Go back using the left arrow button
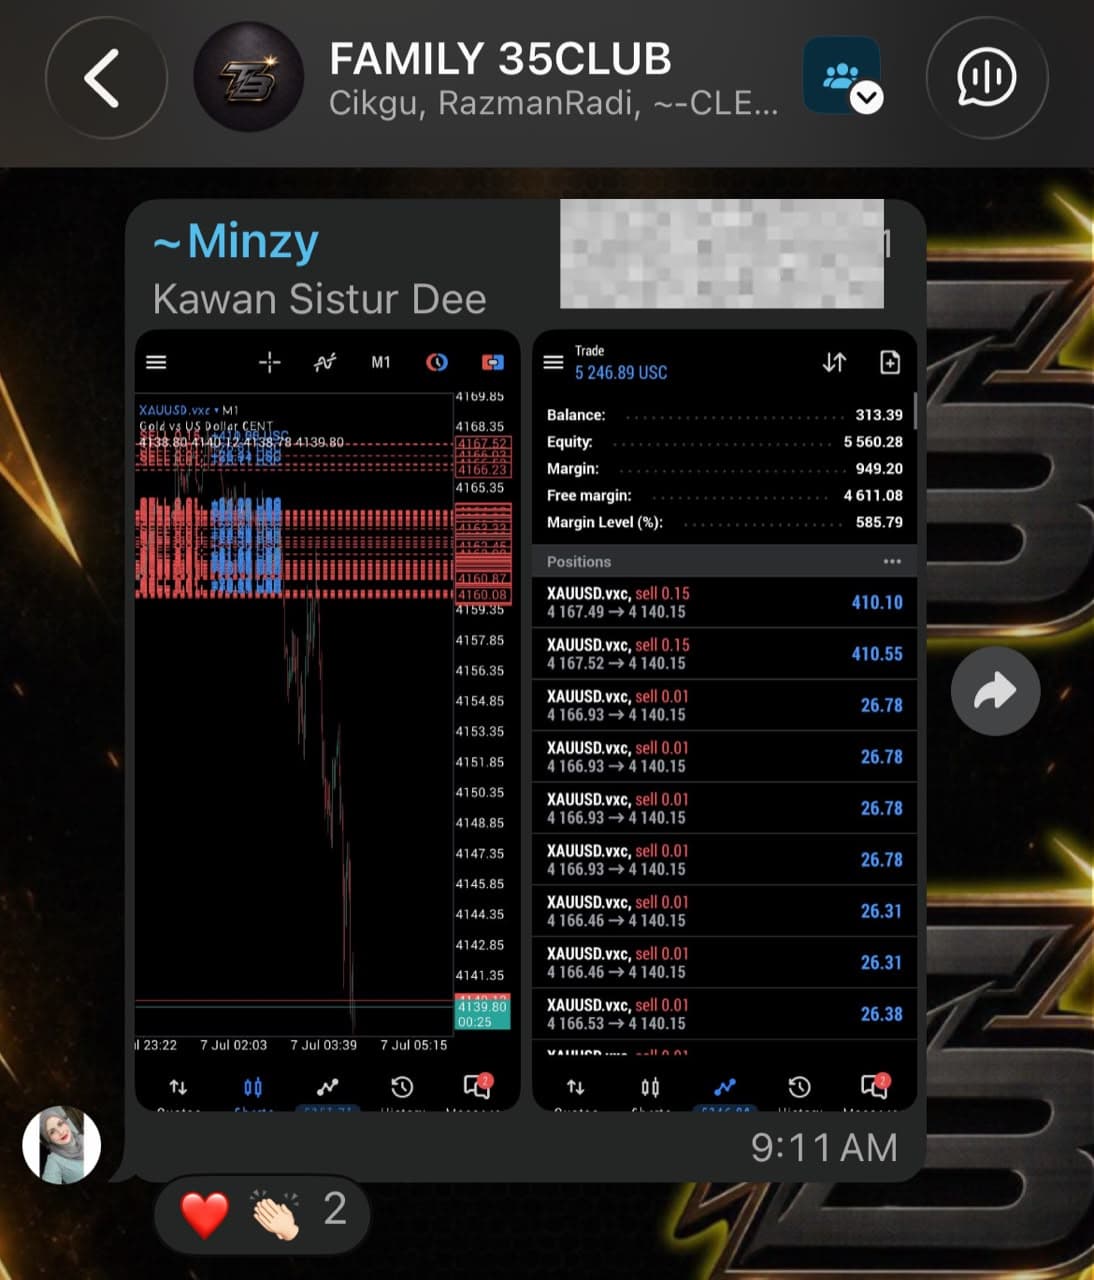Screen dimensions: 1094x1280 (105, 78)
